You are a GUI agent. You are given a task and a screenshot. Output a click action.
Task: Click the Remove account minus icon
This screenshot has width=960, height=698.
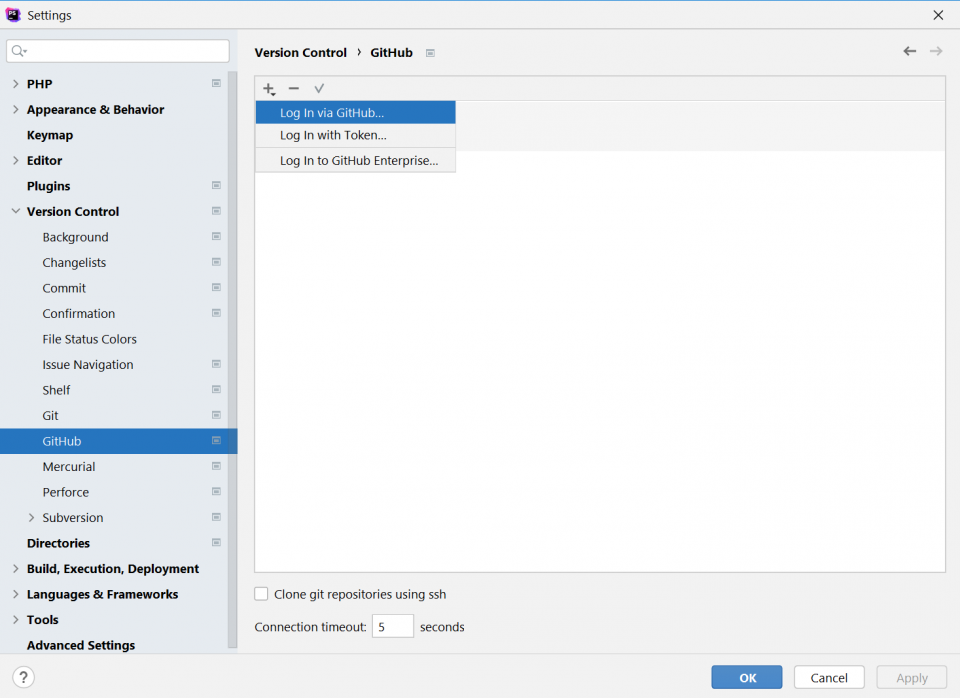(294, 89)
